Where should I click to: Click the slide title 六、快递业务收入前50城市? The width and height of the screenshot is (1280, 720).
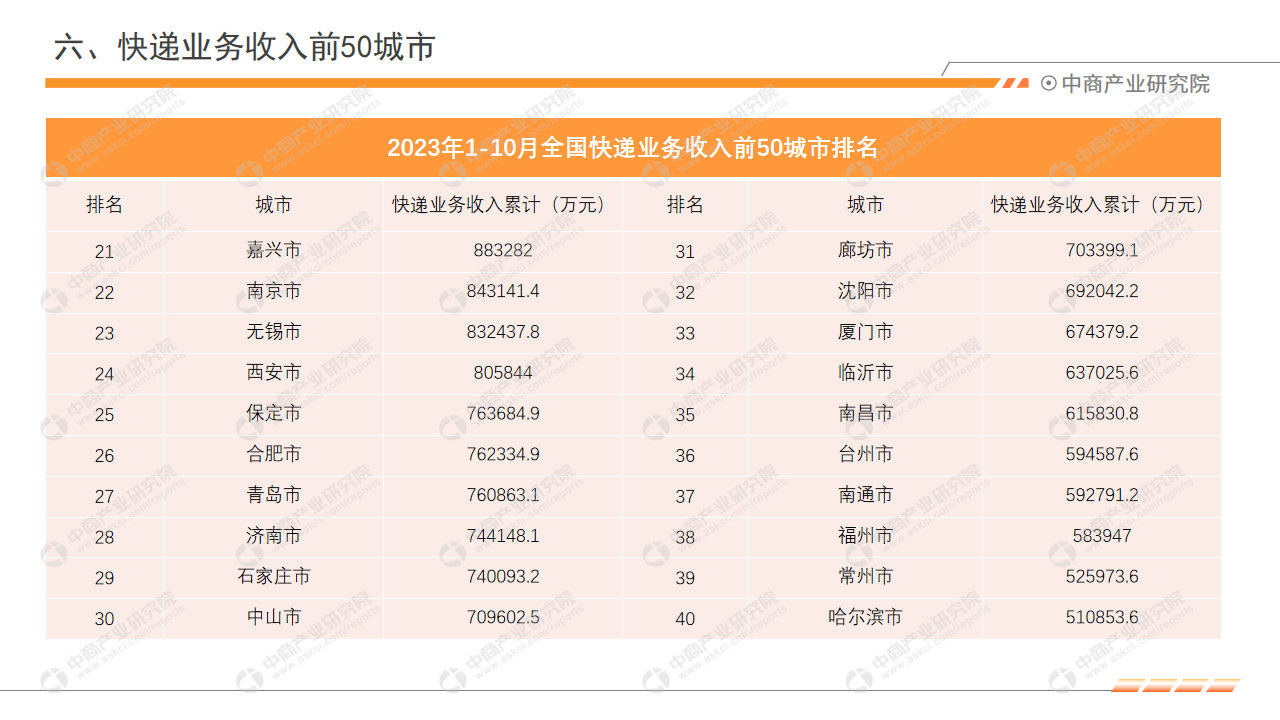(x=245, y=47)
